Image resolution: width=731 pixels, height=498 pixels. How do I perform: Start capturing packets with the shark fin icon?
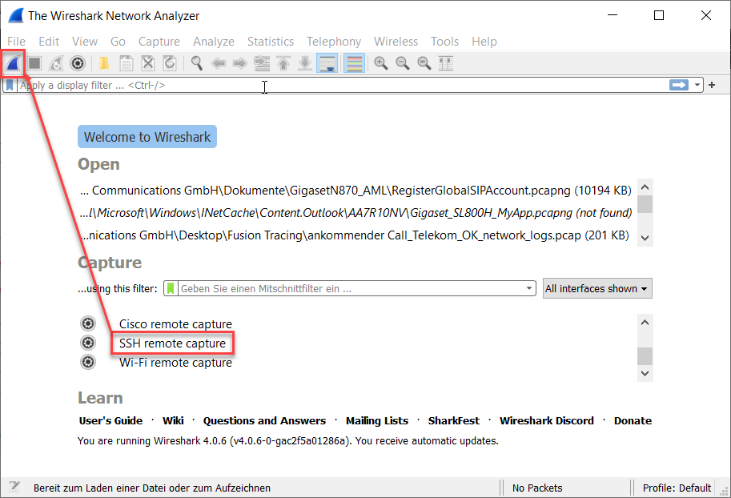click(x=13, y=63)
